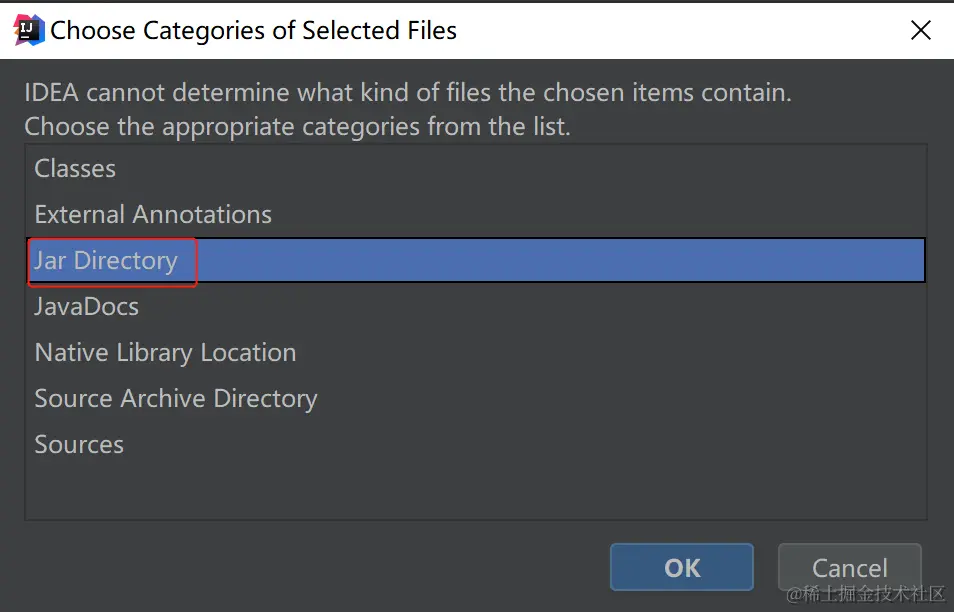
Task: Click the 'Choose the appropriate categories' instruction line
Action: [x=297, y=127]
